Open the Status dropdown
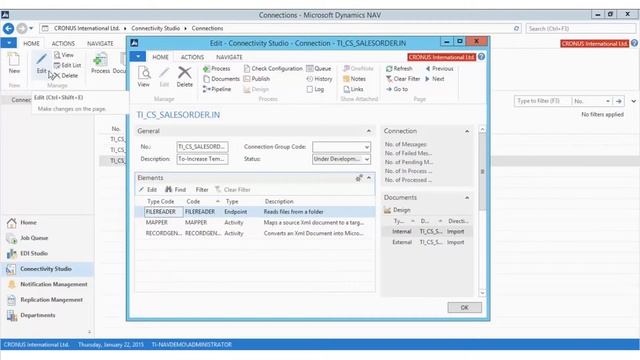This screenshot has width=640, height=360. [367, 159]
